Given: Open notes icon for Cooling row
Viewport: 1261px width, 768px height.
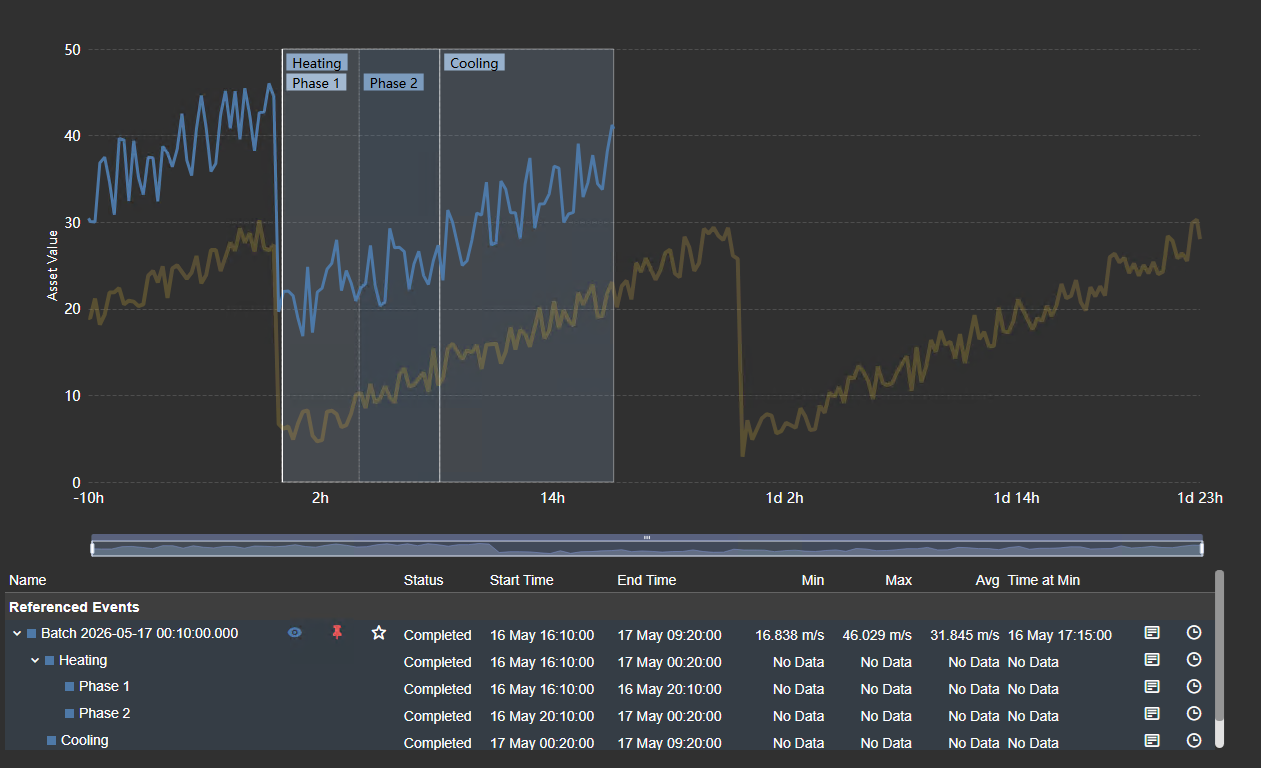Looking at the screenshot, I should [x=1152, y=740].
